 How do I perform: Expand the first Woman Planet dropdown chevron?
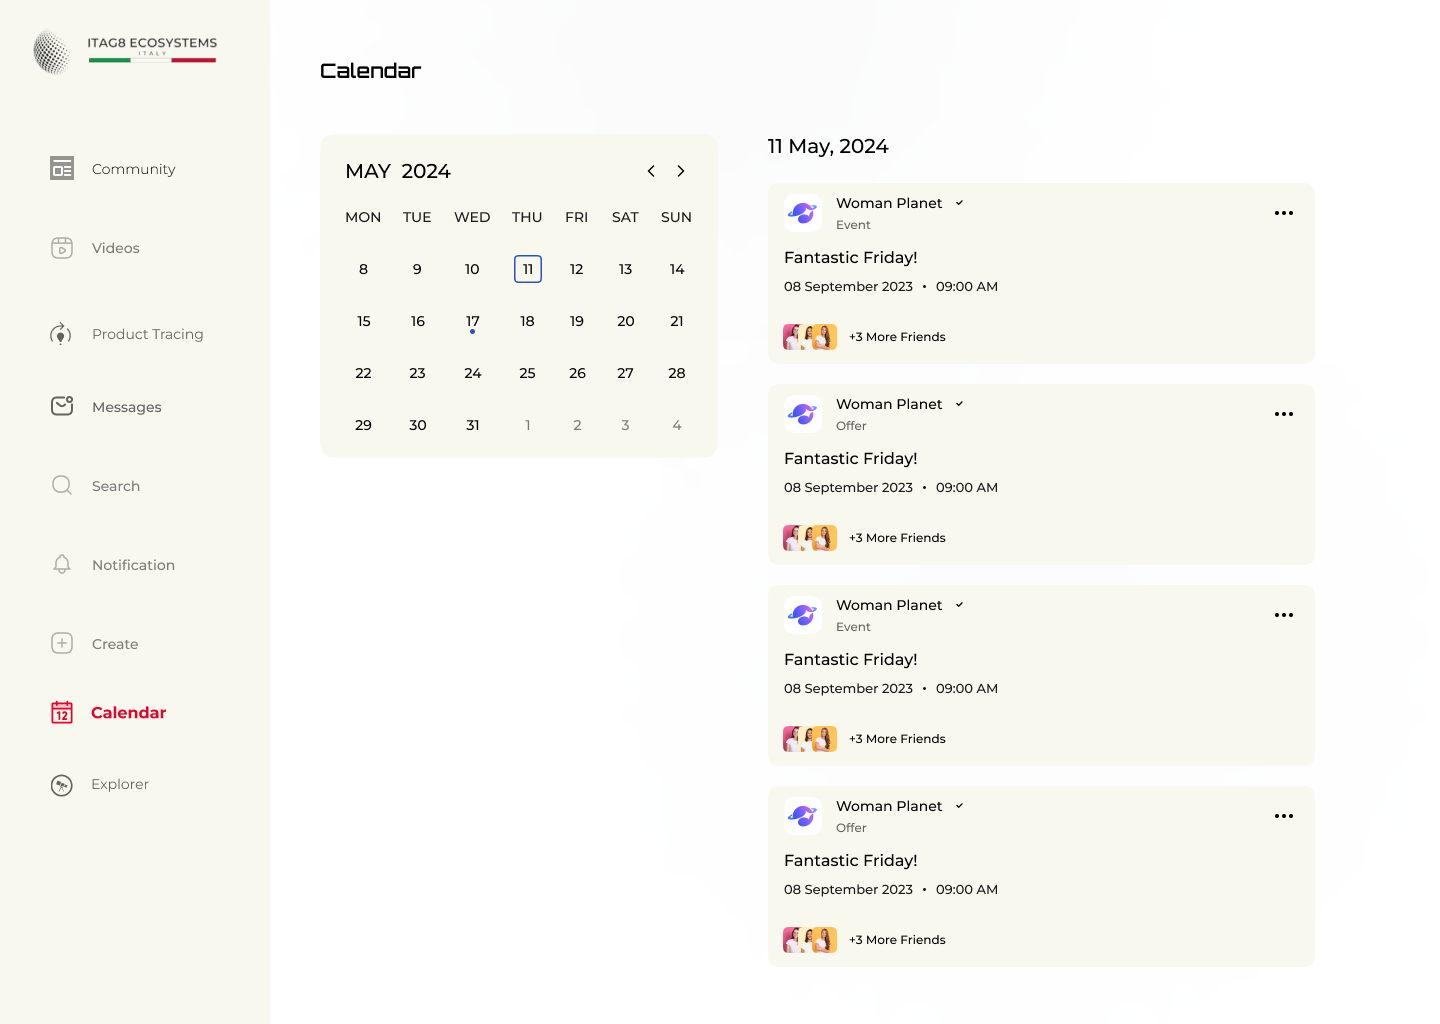pos(959,203)
